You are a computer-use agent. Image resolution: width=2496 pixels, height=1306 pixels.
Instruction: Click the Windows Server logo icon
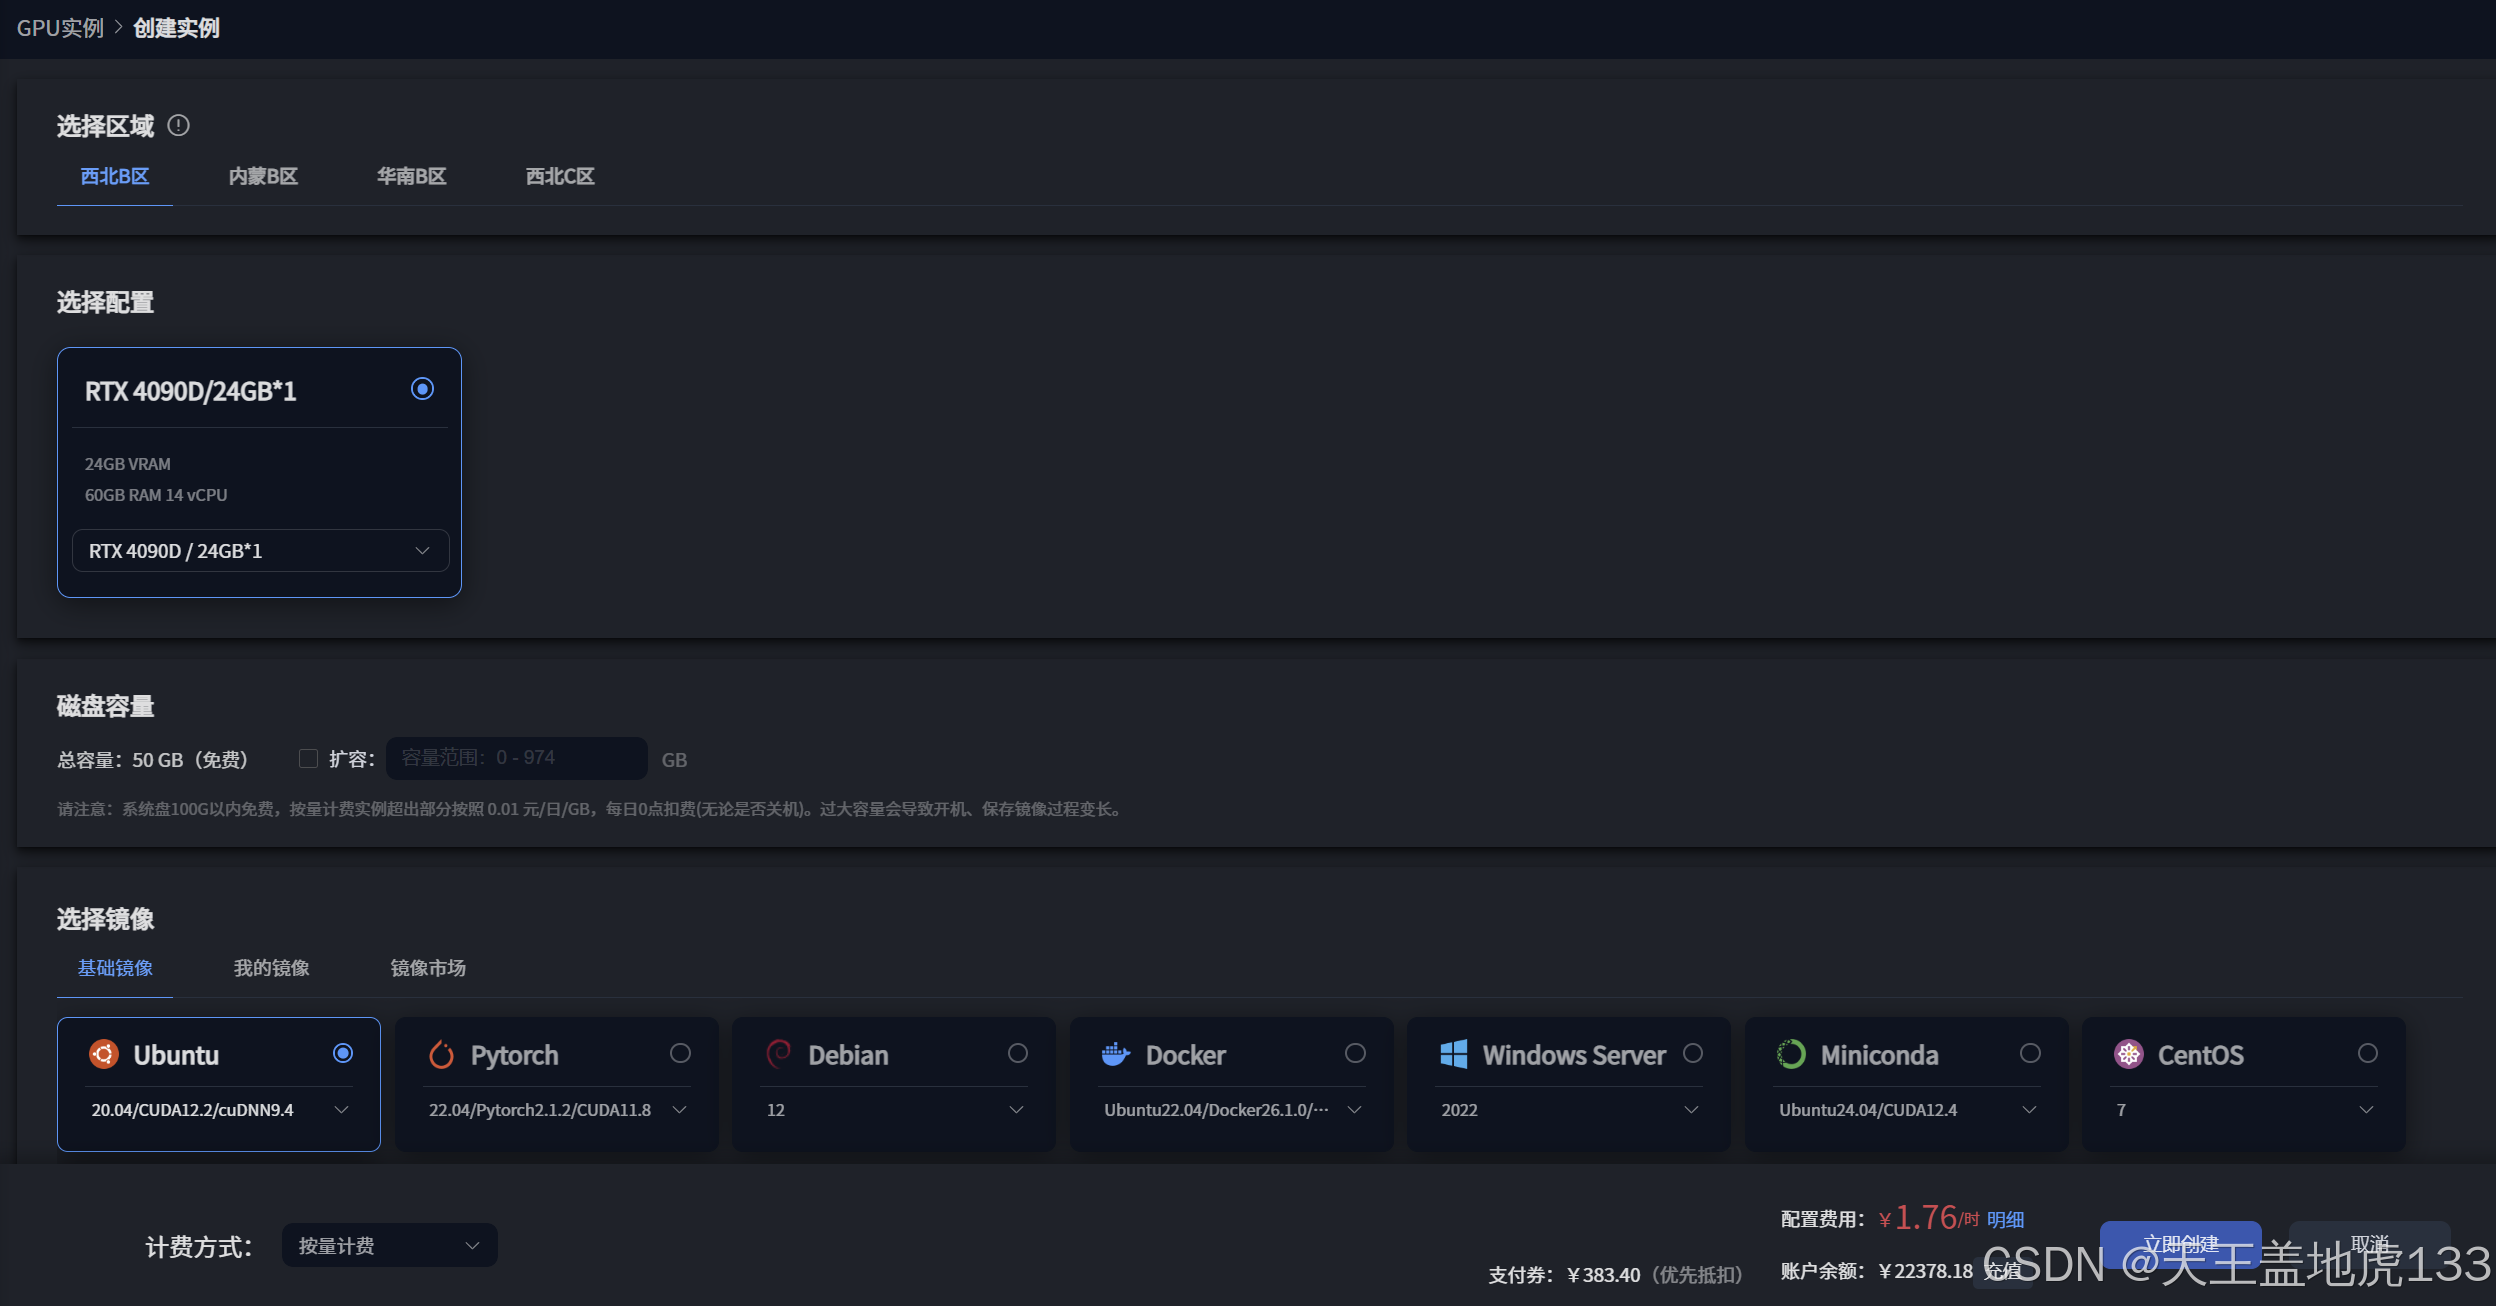pyautogui.click(x=1453, y=1054)
